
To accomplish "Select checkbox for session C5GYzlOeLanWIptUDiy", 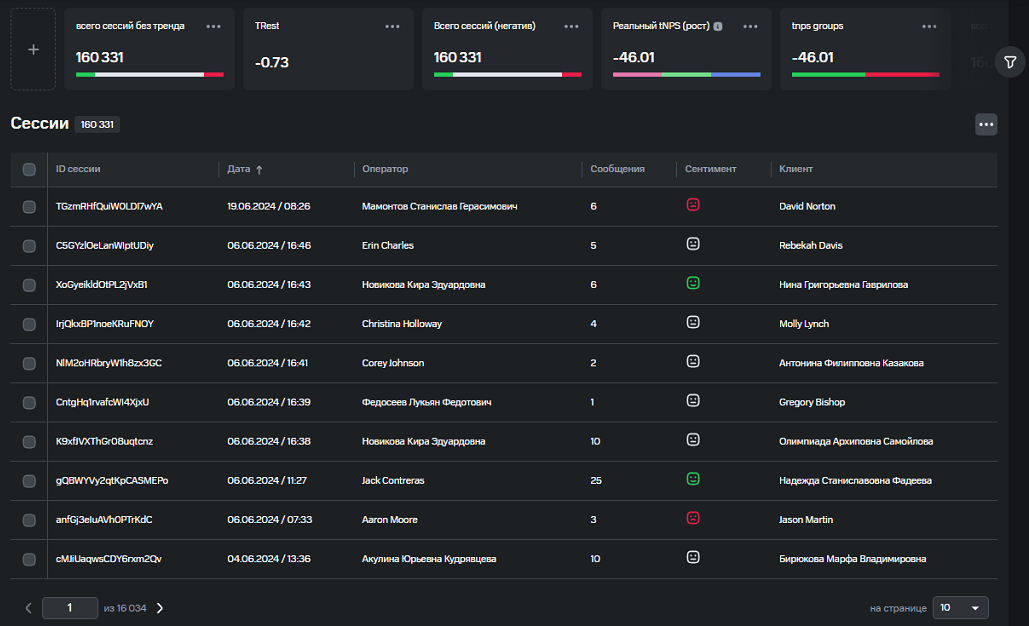I will 29,246.
